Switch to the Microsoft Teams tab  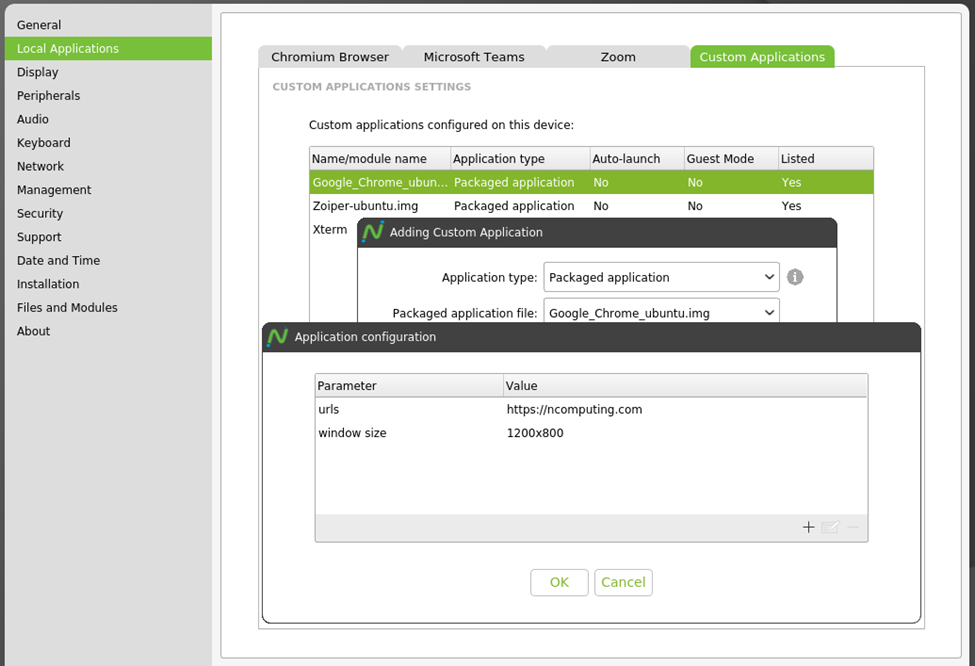(x=474, y=57)
